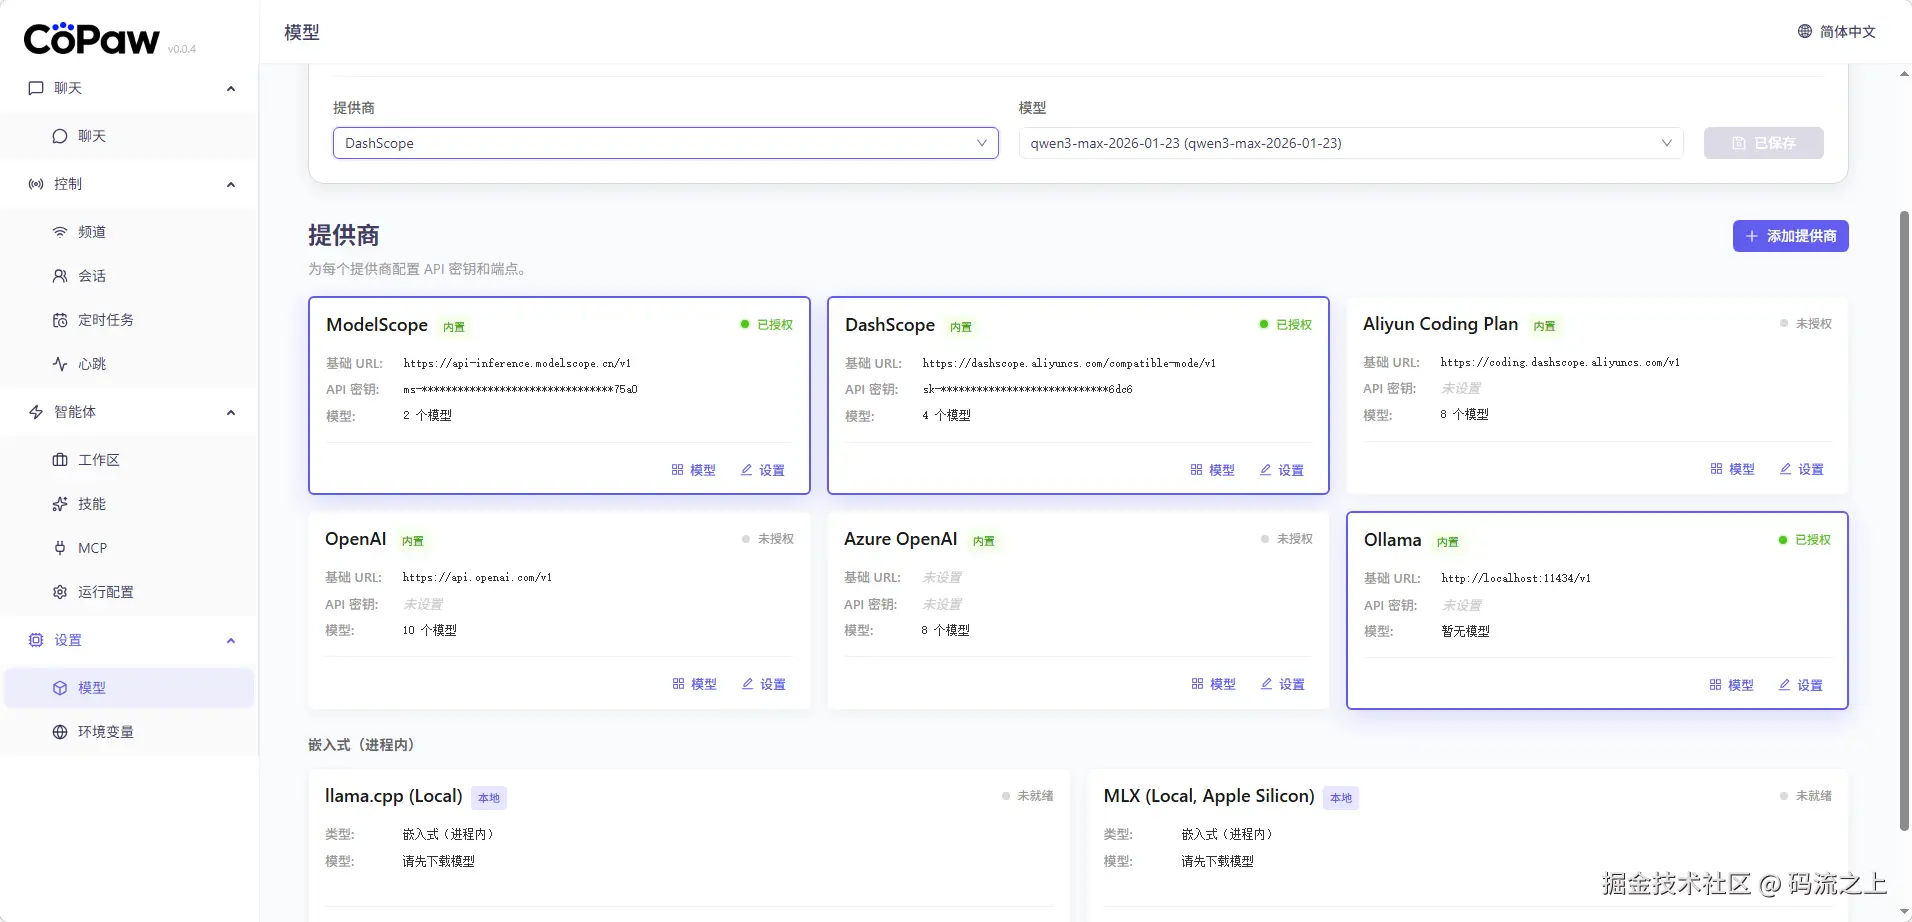Select the 模型 menu item in sidebar
The image size is (1912, 922).
pyautogui.click(x=92, y=688)
